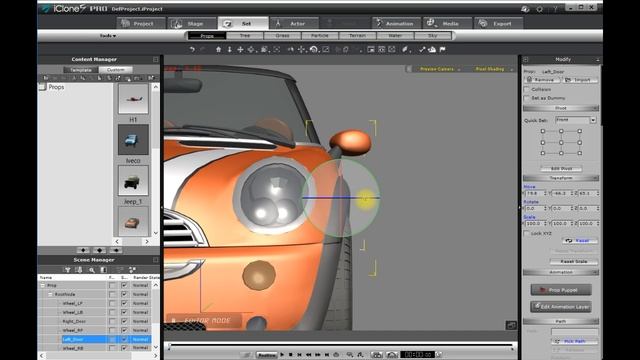Click the timeline scrubber track
This screenshot has width=640, height=360.
click(340, 346)
